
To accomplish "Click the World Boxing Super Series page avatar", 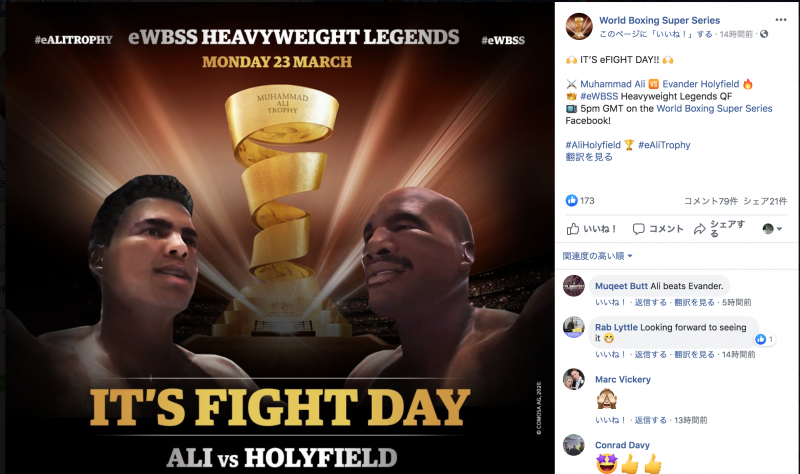I will [x=579, y=26].
